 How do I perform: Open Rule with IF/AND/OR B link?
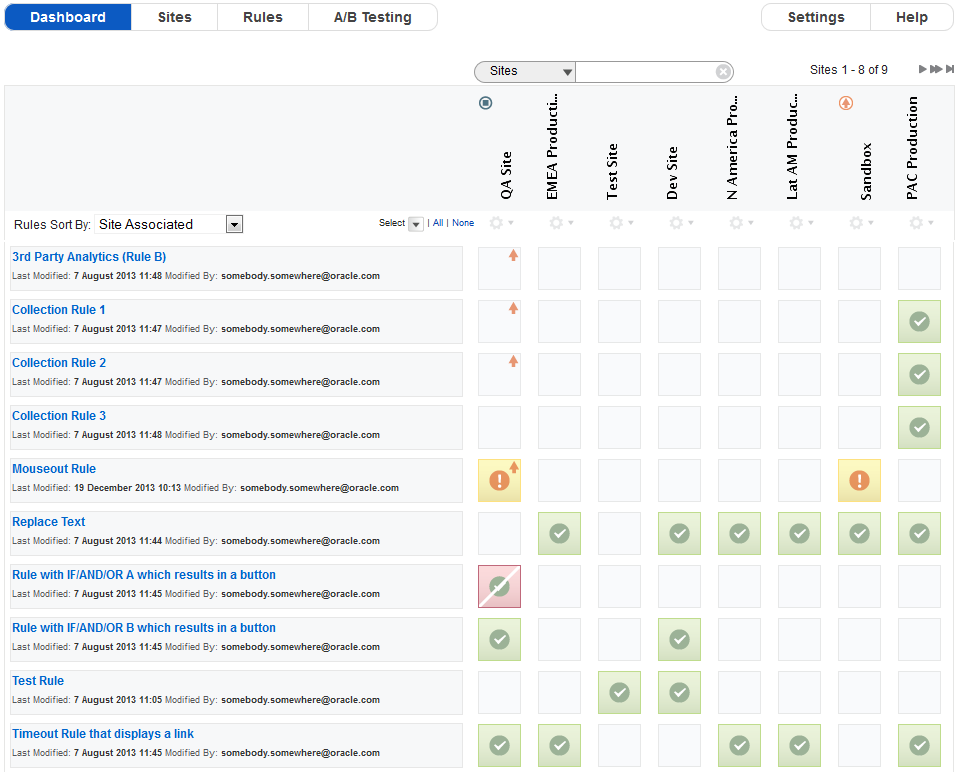(144, 628)
